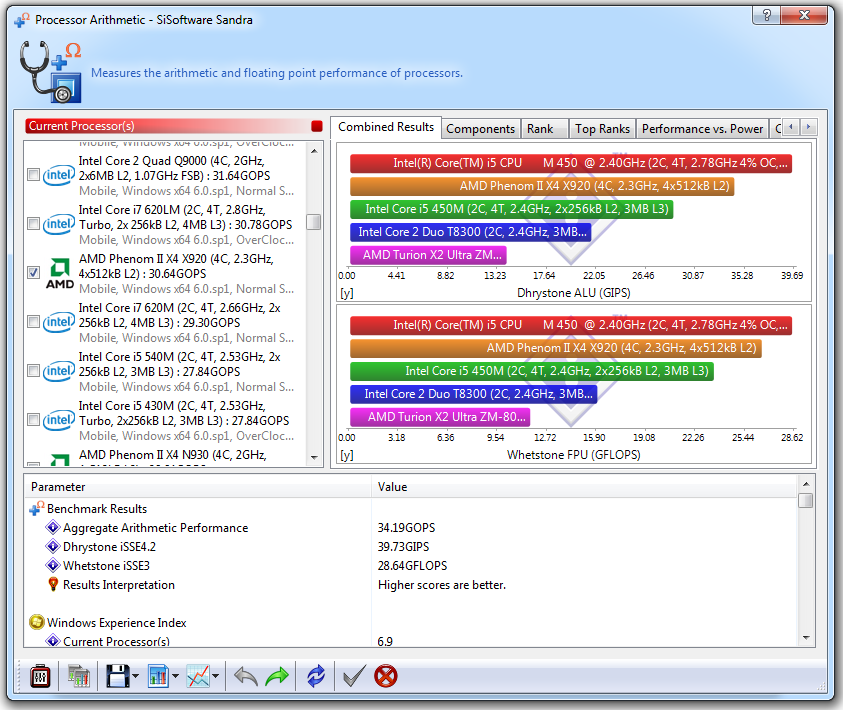This screenshot has width=843, height=710.
Task: Click the bar chart report icon
Action: [159, 676]
